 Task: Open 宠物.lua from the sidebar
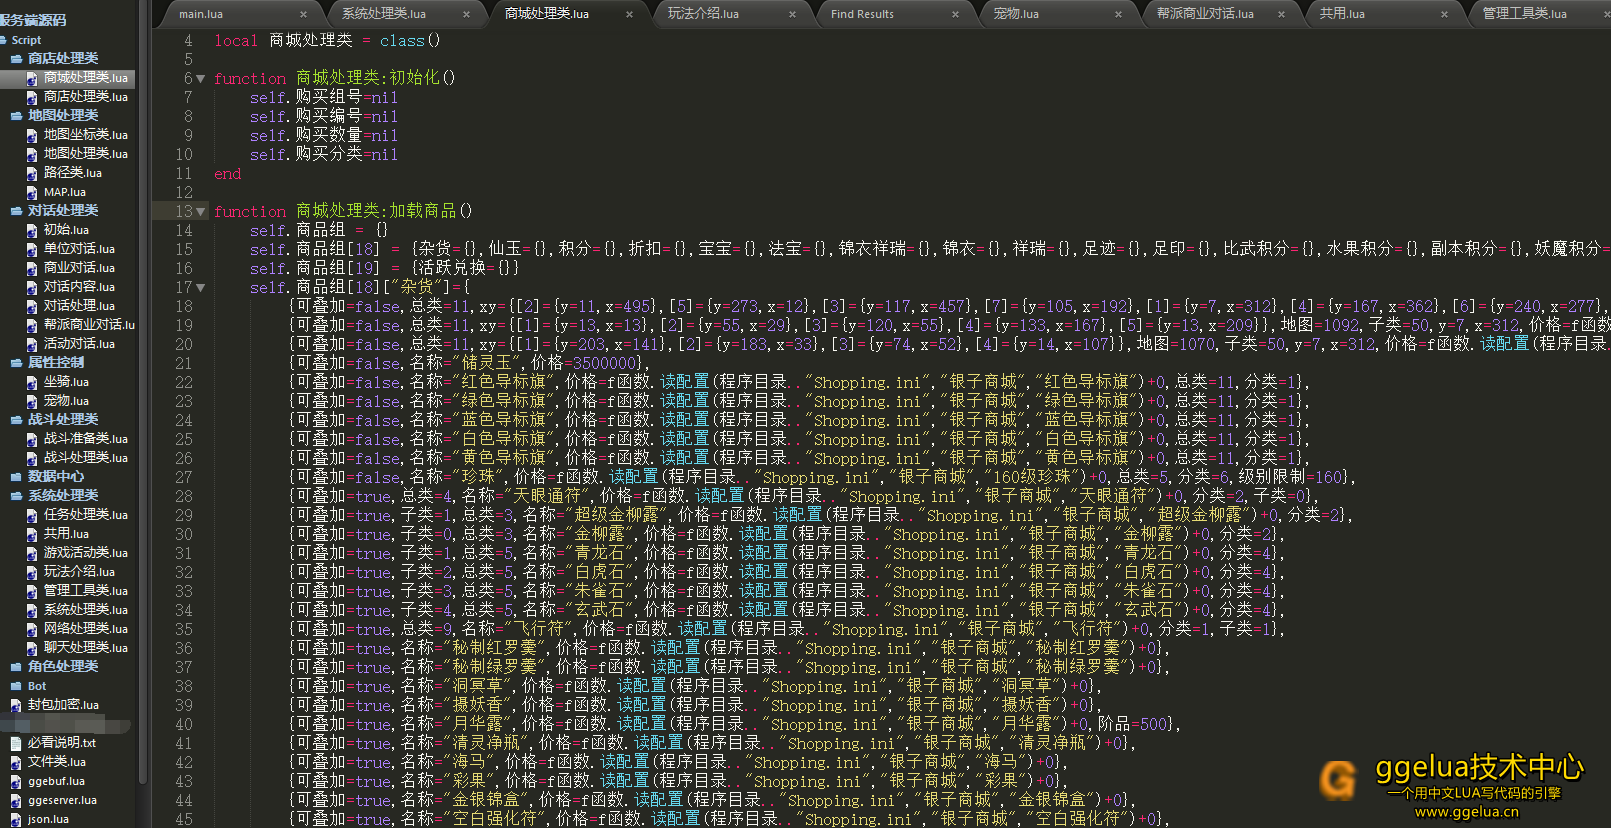point(66,401)
